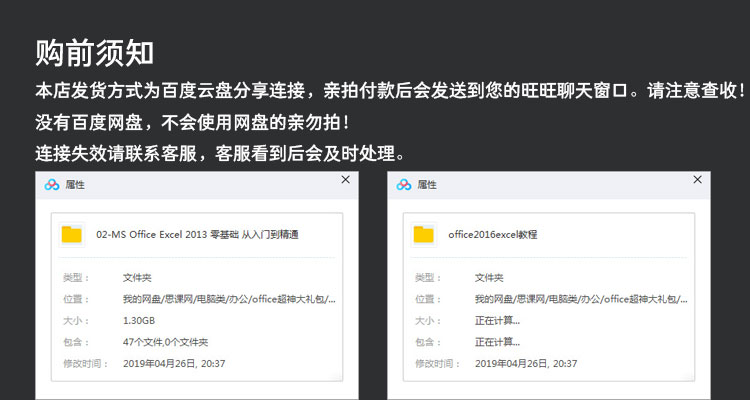The image size is (750, 400).
Task: Click folder icon beside 02-MS Office Excel 2013
Action: click(71, 234)
